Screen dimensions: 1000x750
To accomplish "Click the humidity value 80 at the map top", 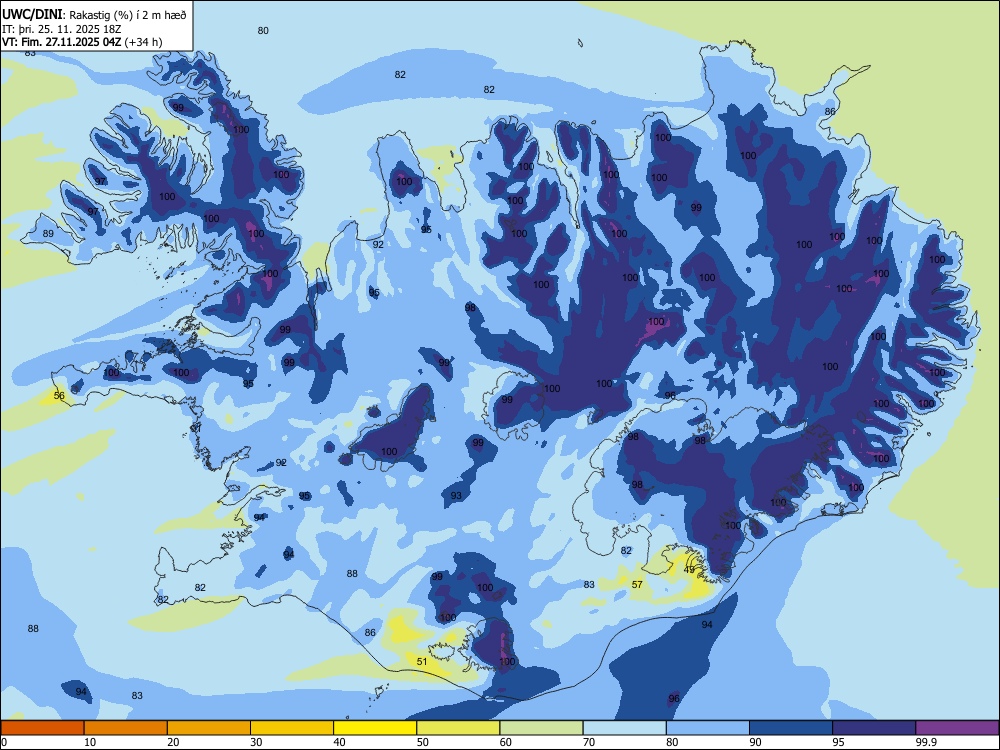I will [263, 31].
